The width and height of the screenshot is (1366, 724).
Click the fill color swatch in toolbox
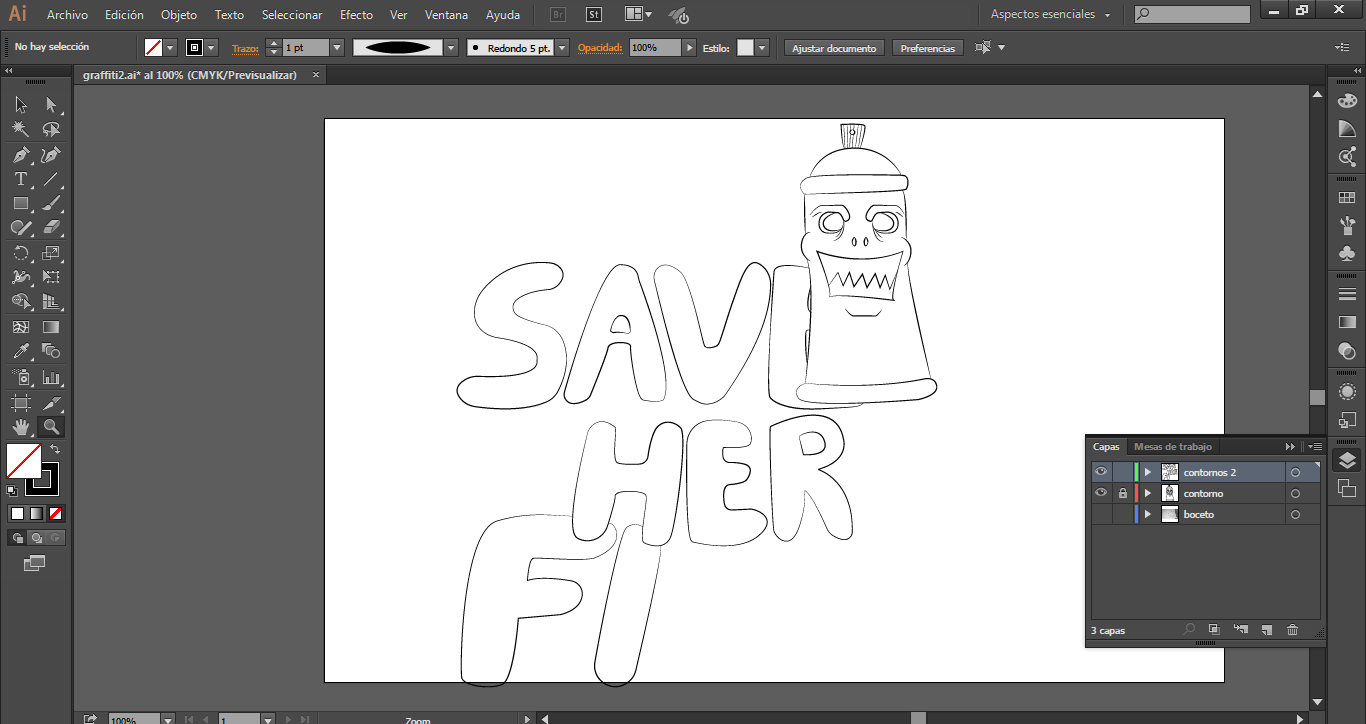[23, 461]
